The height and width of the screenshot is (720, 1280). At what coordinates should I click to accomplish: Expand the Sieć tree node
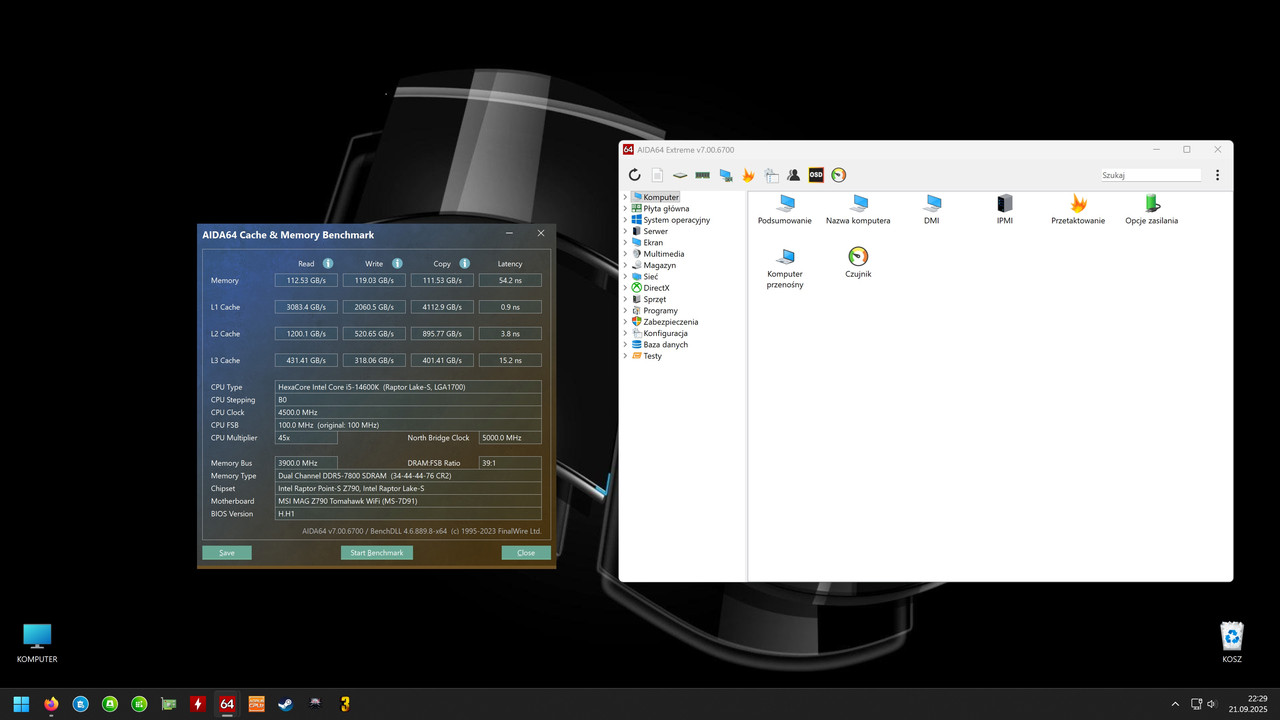[625, 276]
